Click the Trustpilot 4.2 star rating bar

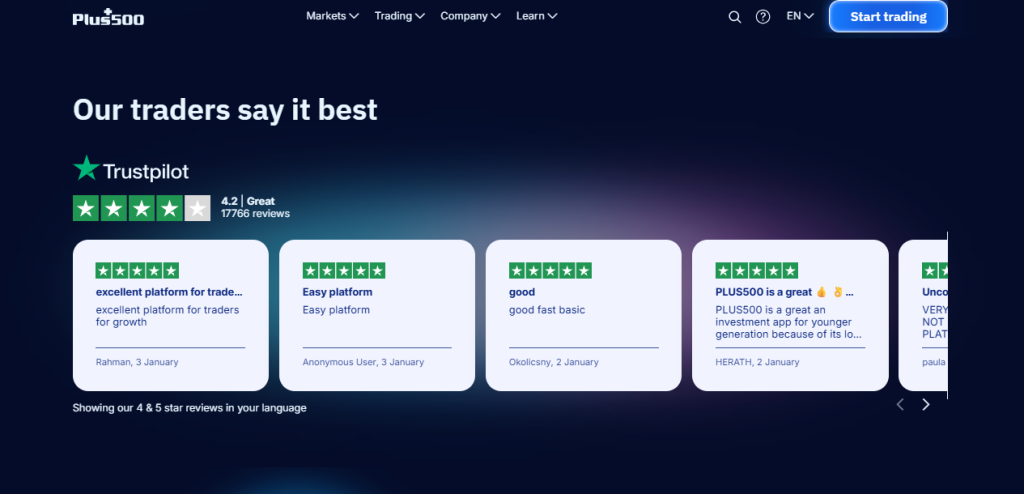(141, 208)
